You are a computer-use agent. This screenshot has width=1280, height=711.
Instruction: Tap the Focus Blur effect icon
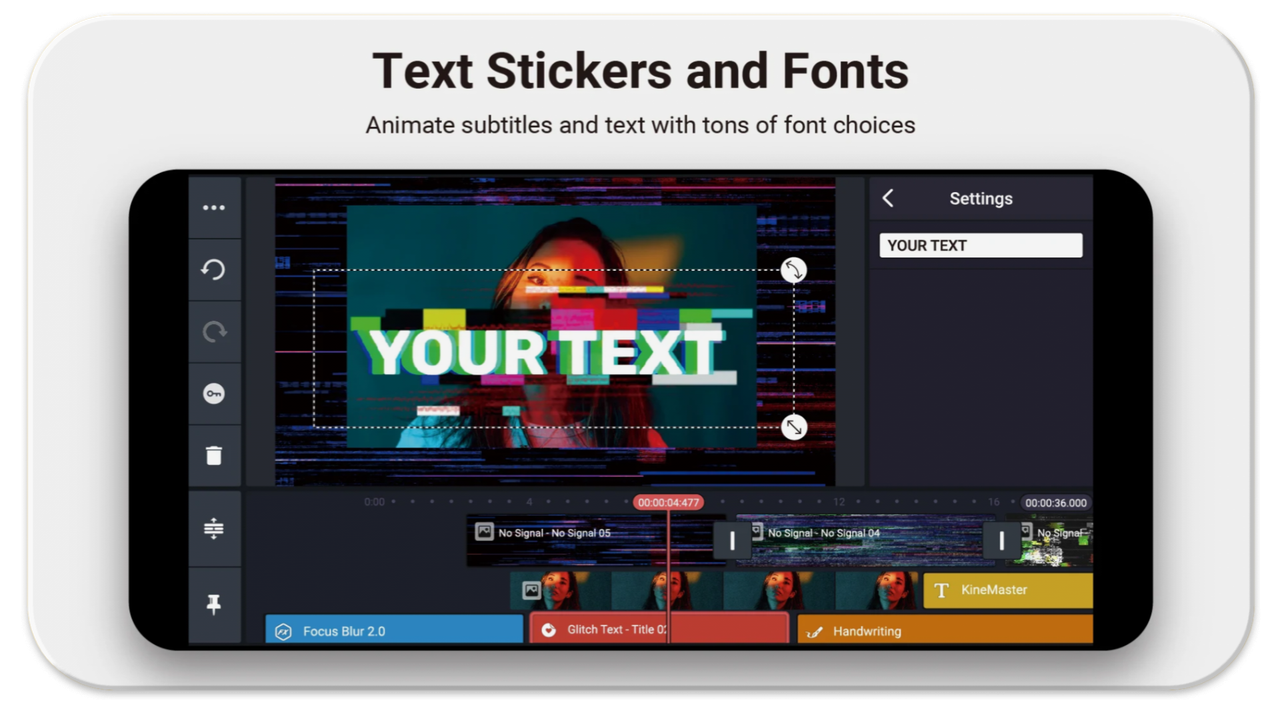point(283,631)
